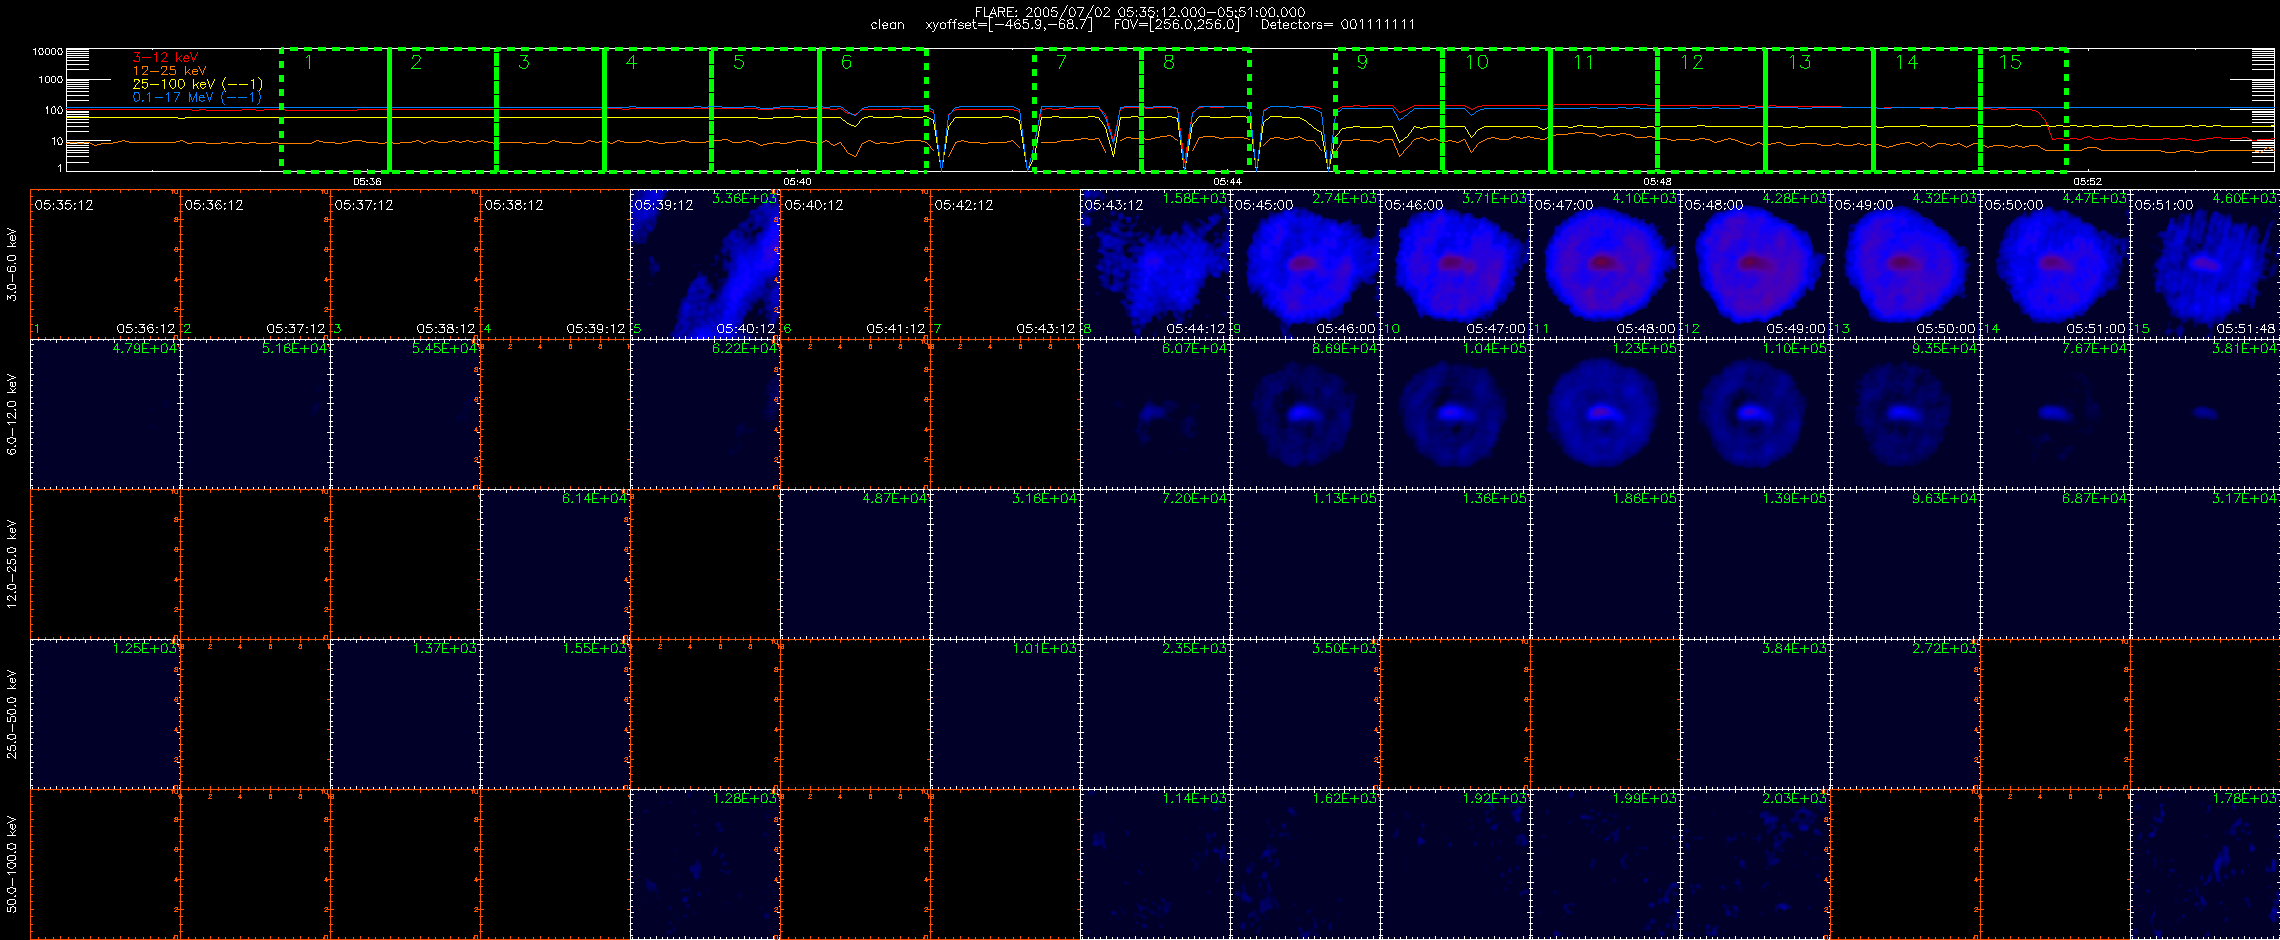Screen dimensions: 2280x940
Task: Select interval 8 box in the light curve
Action: coord(1196,110)
